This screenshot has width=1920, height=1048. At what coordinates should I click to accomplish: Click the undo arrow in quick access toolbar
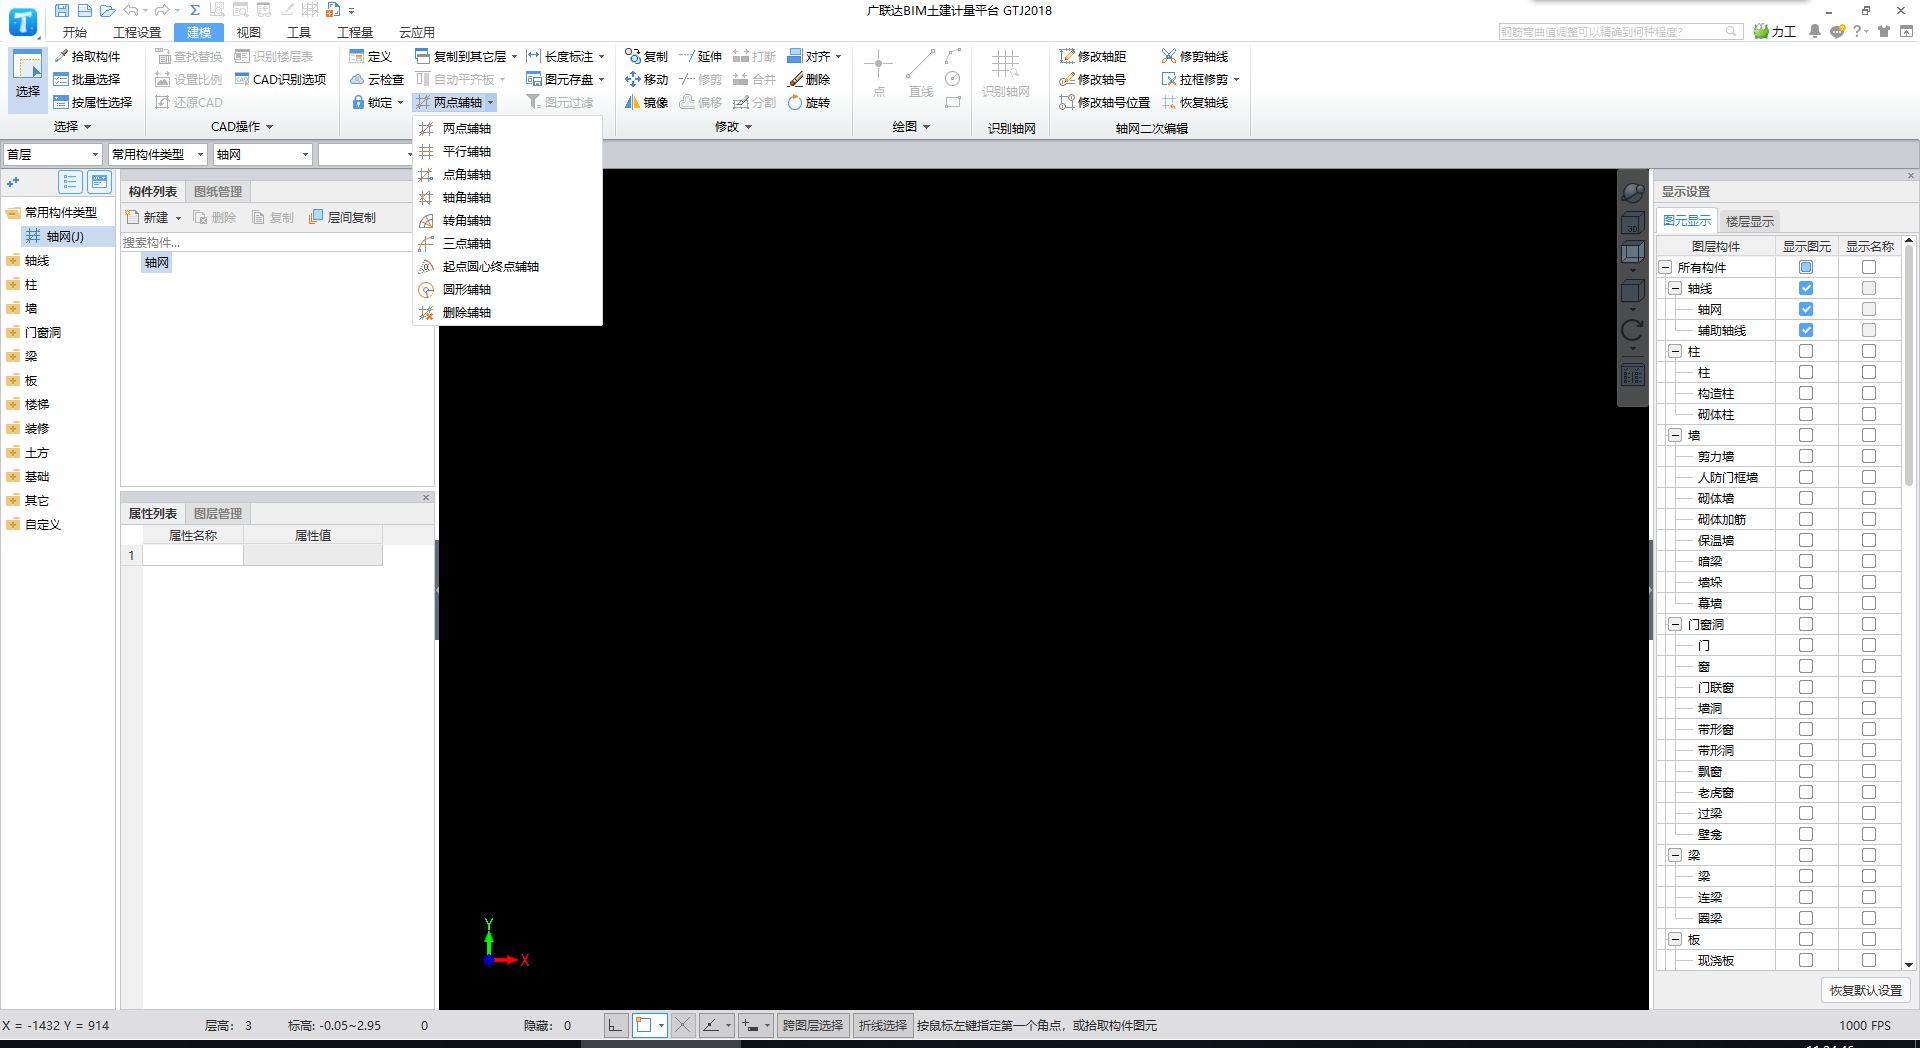click(131, 10)
